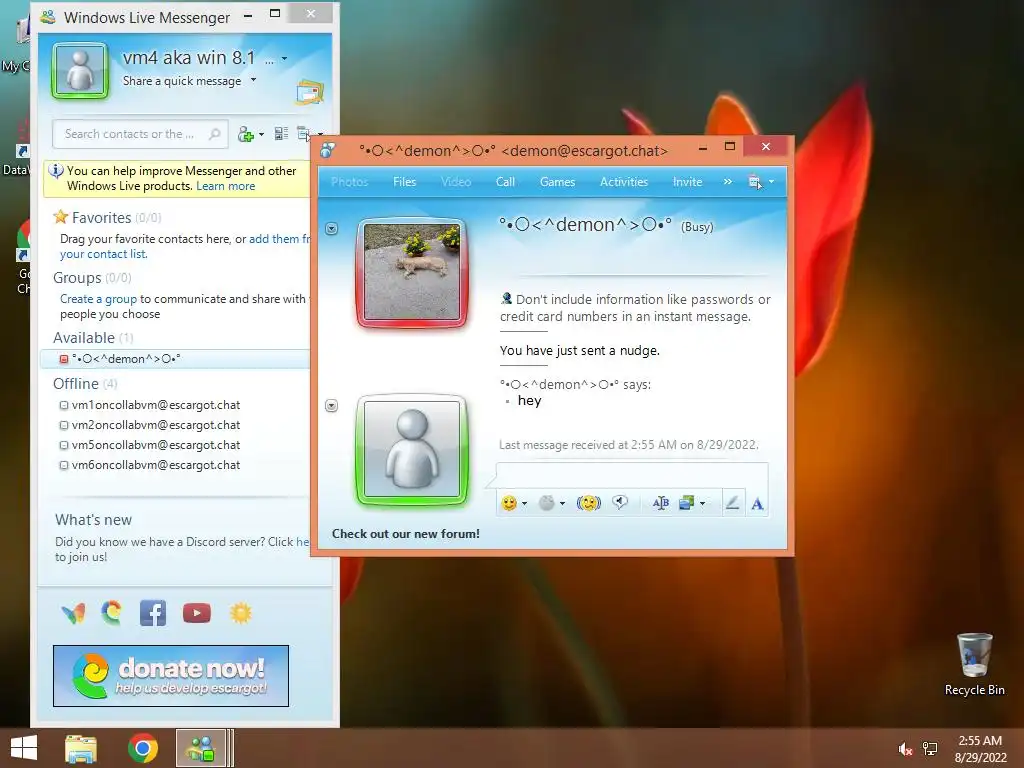The width and height of the screenshot is (1024, 768).
Task: Click your own display picture in Messenger
Action: coord(80,71)
